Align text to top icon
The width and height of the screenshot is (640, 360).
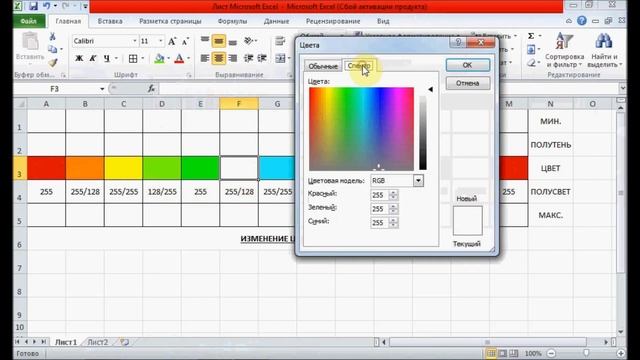click(x=205, y=41)
